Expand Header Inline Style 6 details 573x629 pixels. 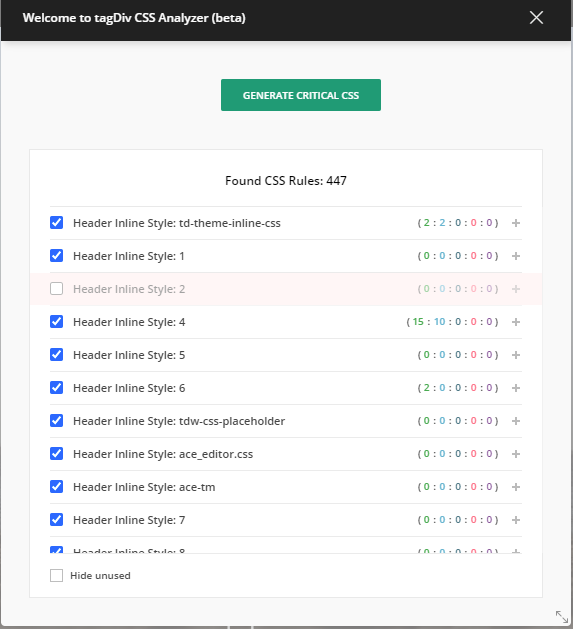pyautogui.click(x=516, y=388)
